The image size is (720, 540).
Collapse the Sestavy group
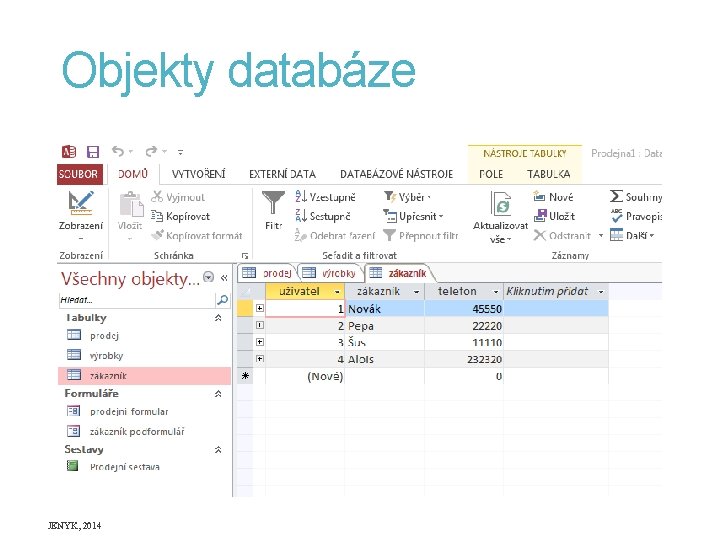219,450
